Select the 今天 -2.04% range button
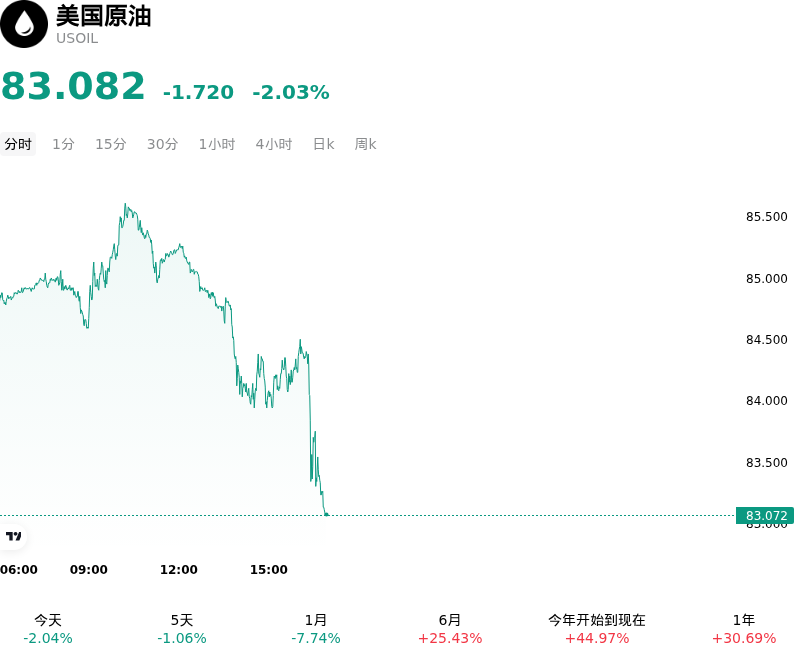 (x=48, y=629)
